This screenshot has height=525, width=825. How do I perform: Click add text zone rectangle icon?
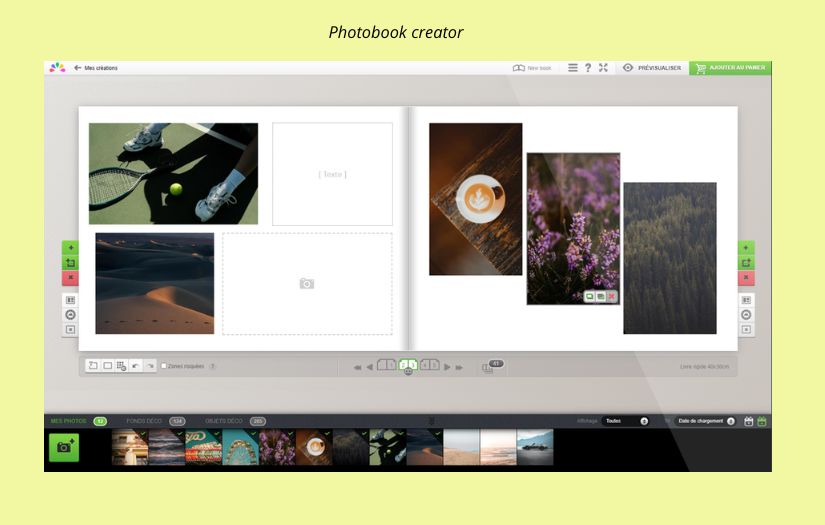point(107,366)
